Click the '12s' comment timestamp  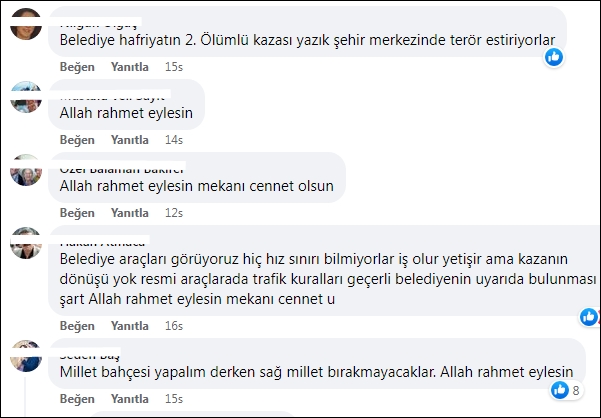[x=174, y=213]
